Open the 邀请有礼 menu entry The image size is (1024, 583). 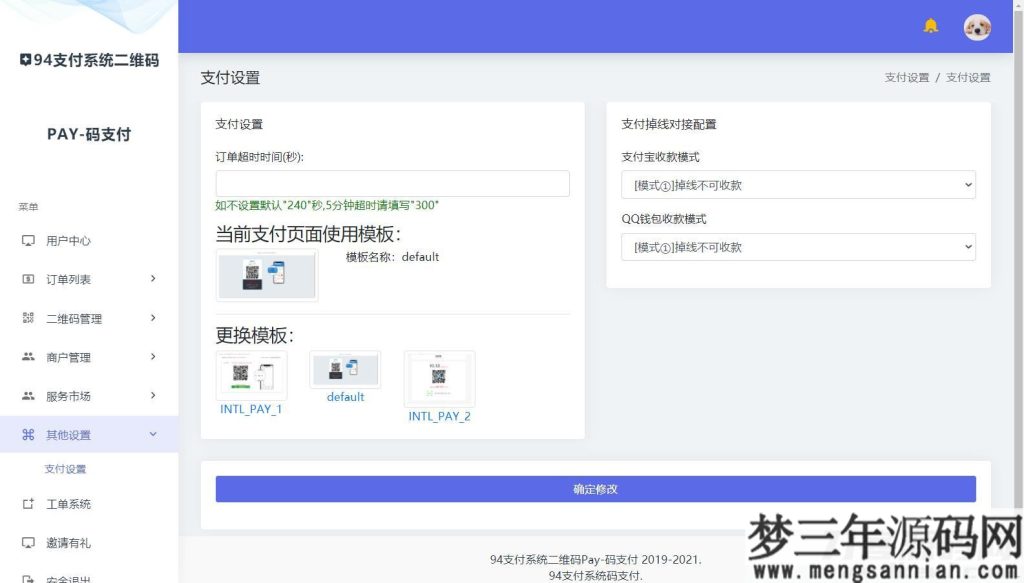tap(30, 542)
